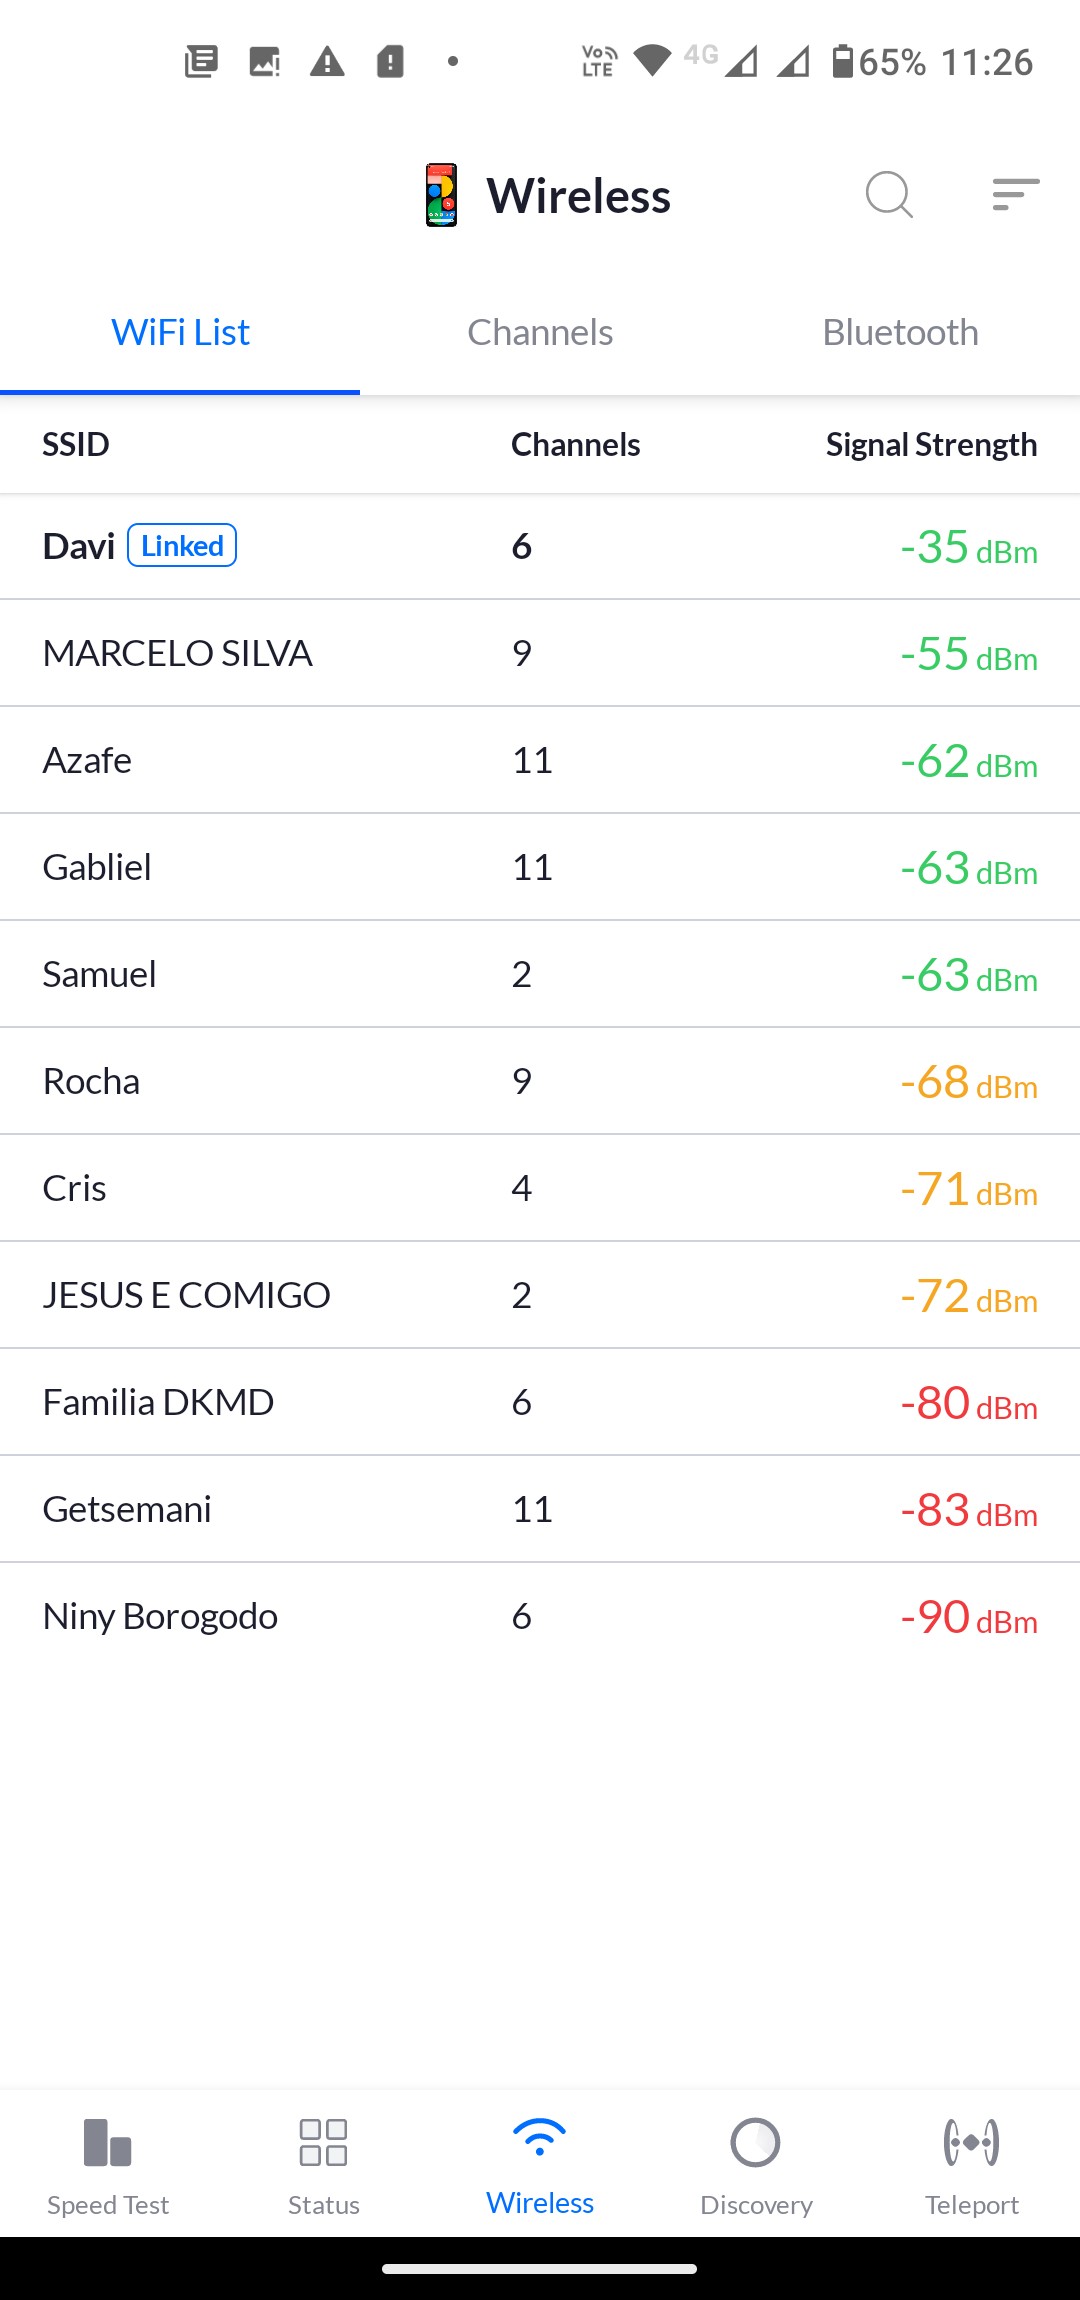Image resolution: width=1080 pixels, height=2300 pixels.
Task: Tap the Linked badge on Davi
Action: 182,546
